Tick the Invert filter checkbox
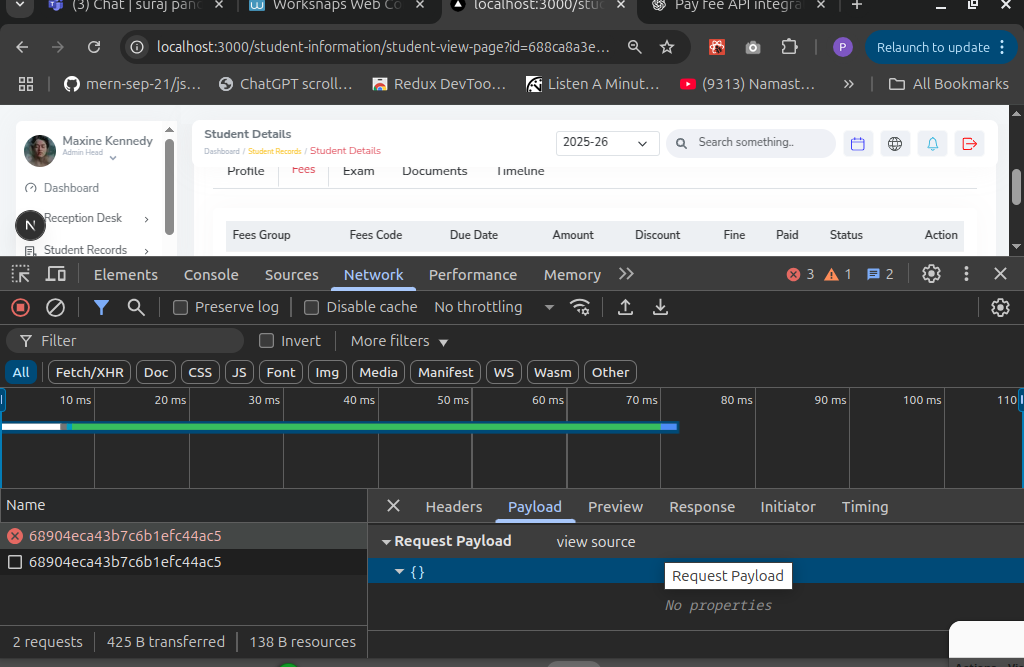This screenshot has width=1024, height=667. coord(267,341)
